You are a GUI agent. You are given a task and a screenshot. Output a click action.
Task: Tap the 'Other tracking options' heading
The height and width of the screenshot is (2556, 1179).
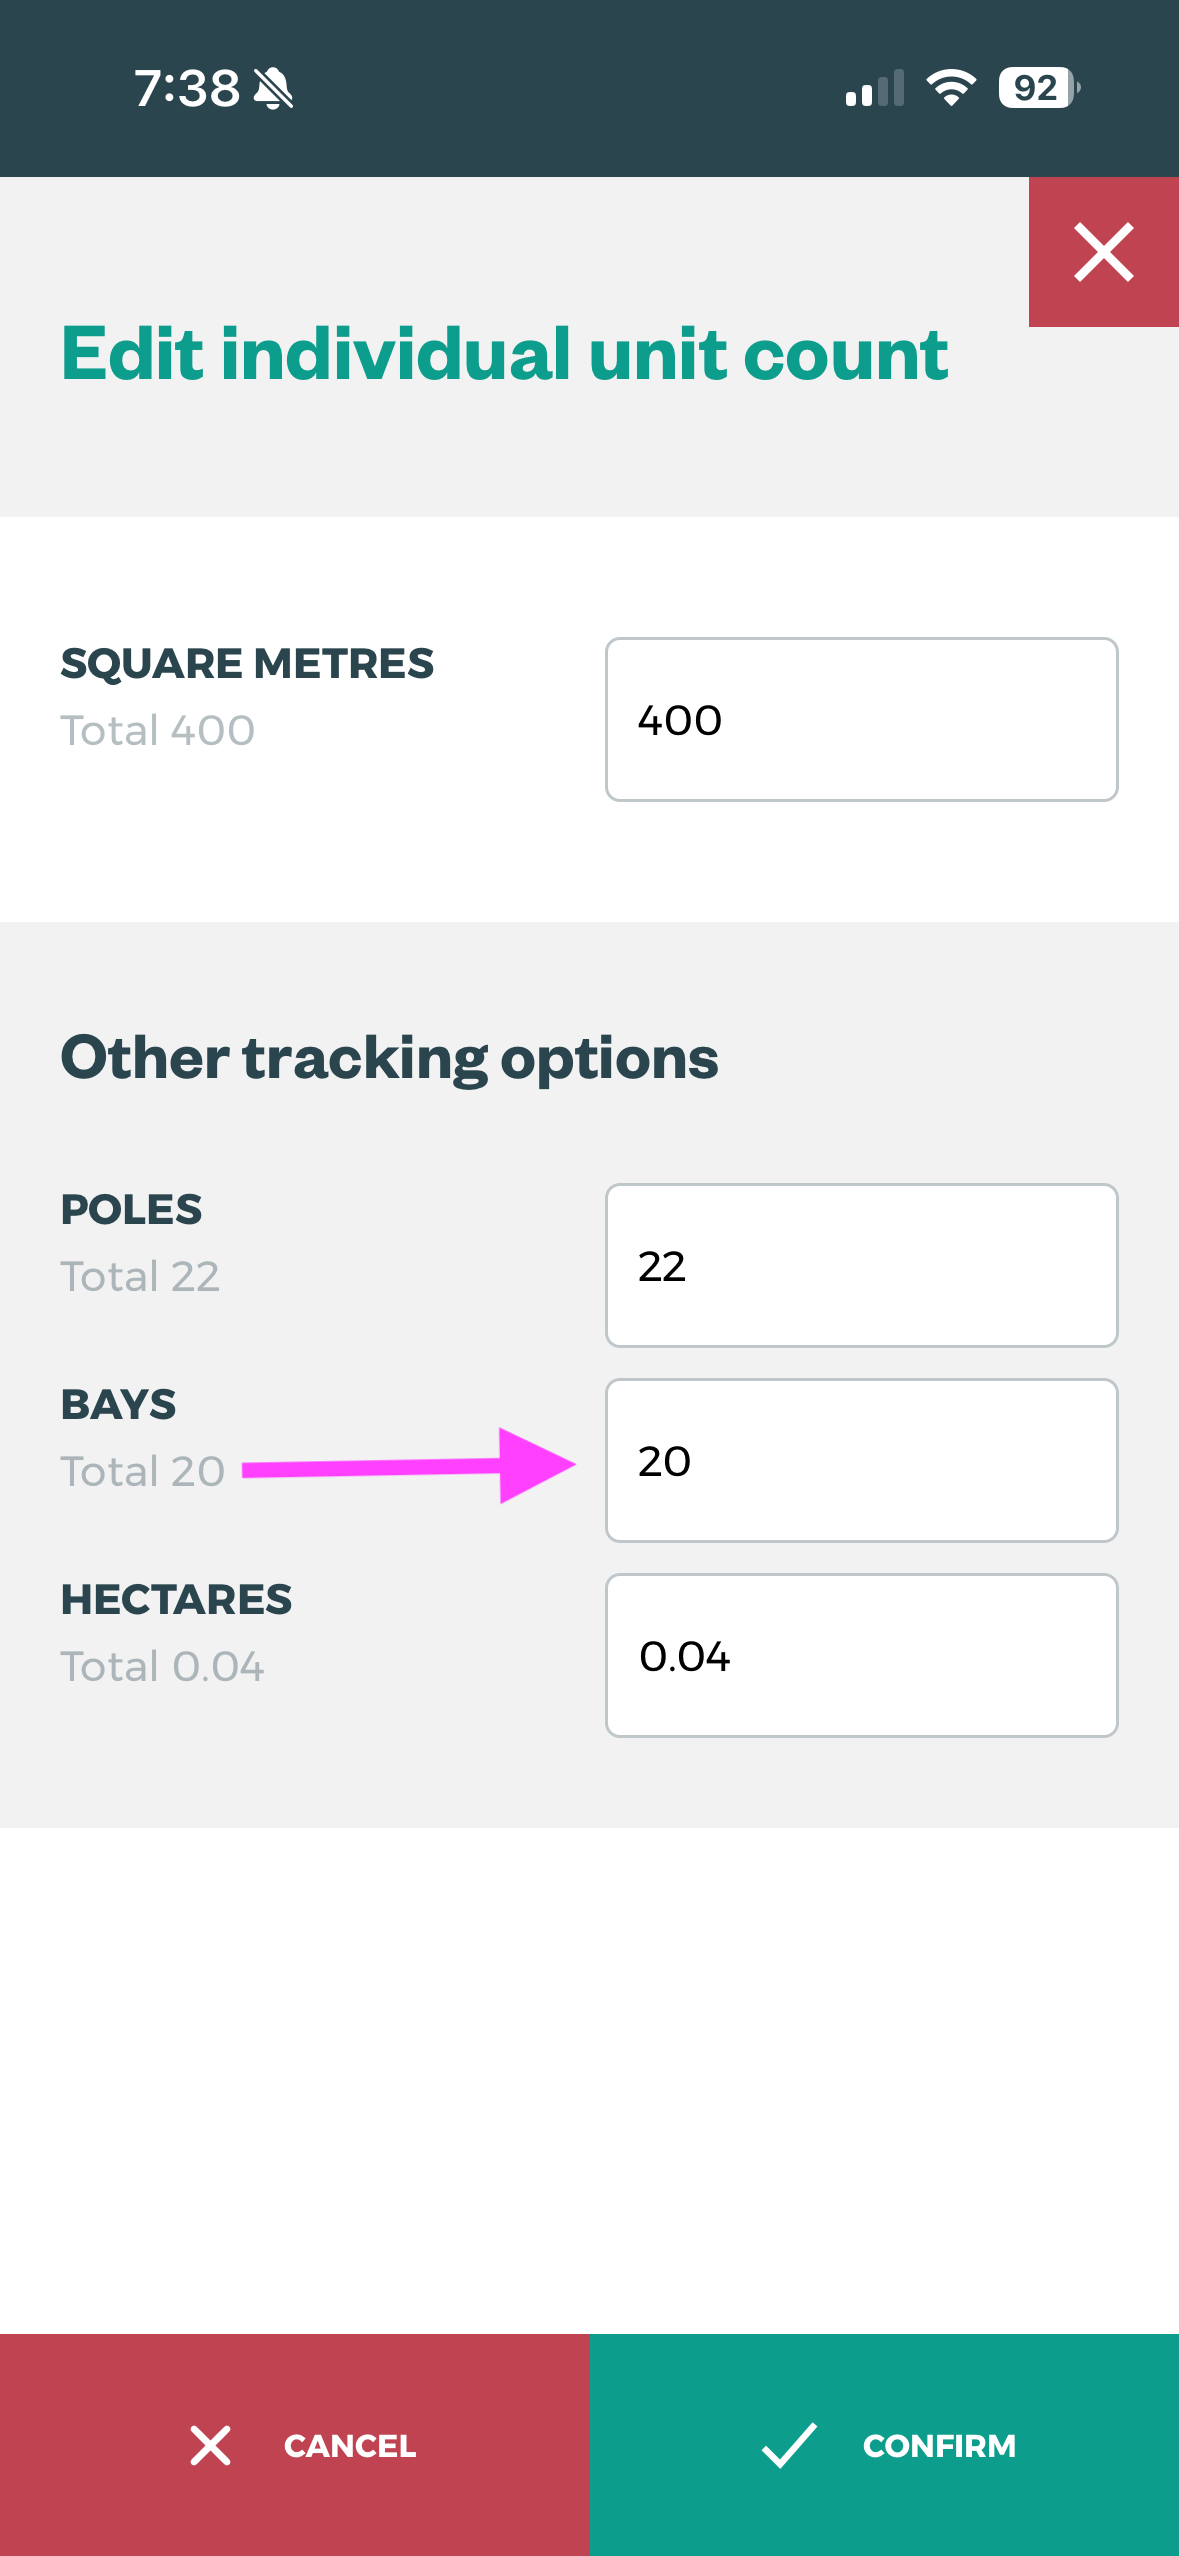(x=389, y=1057)
